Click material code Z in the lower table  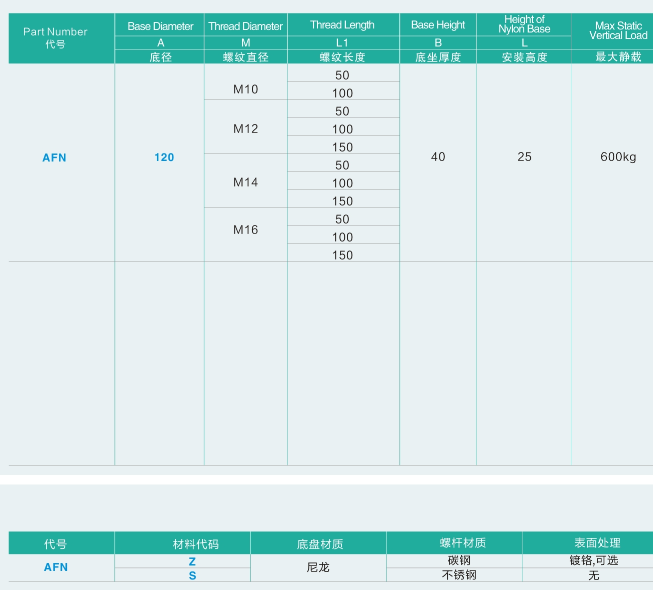[x=192, y=561]
